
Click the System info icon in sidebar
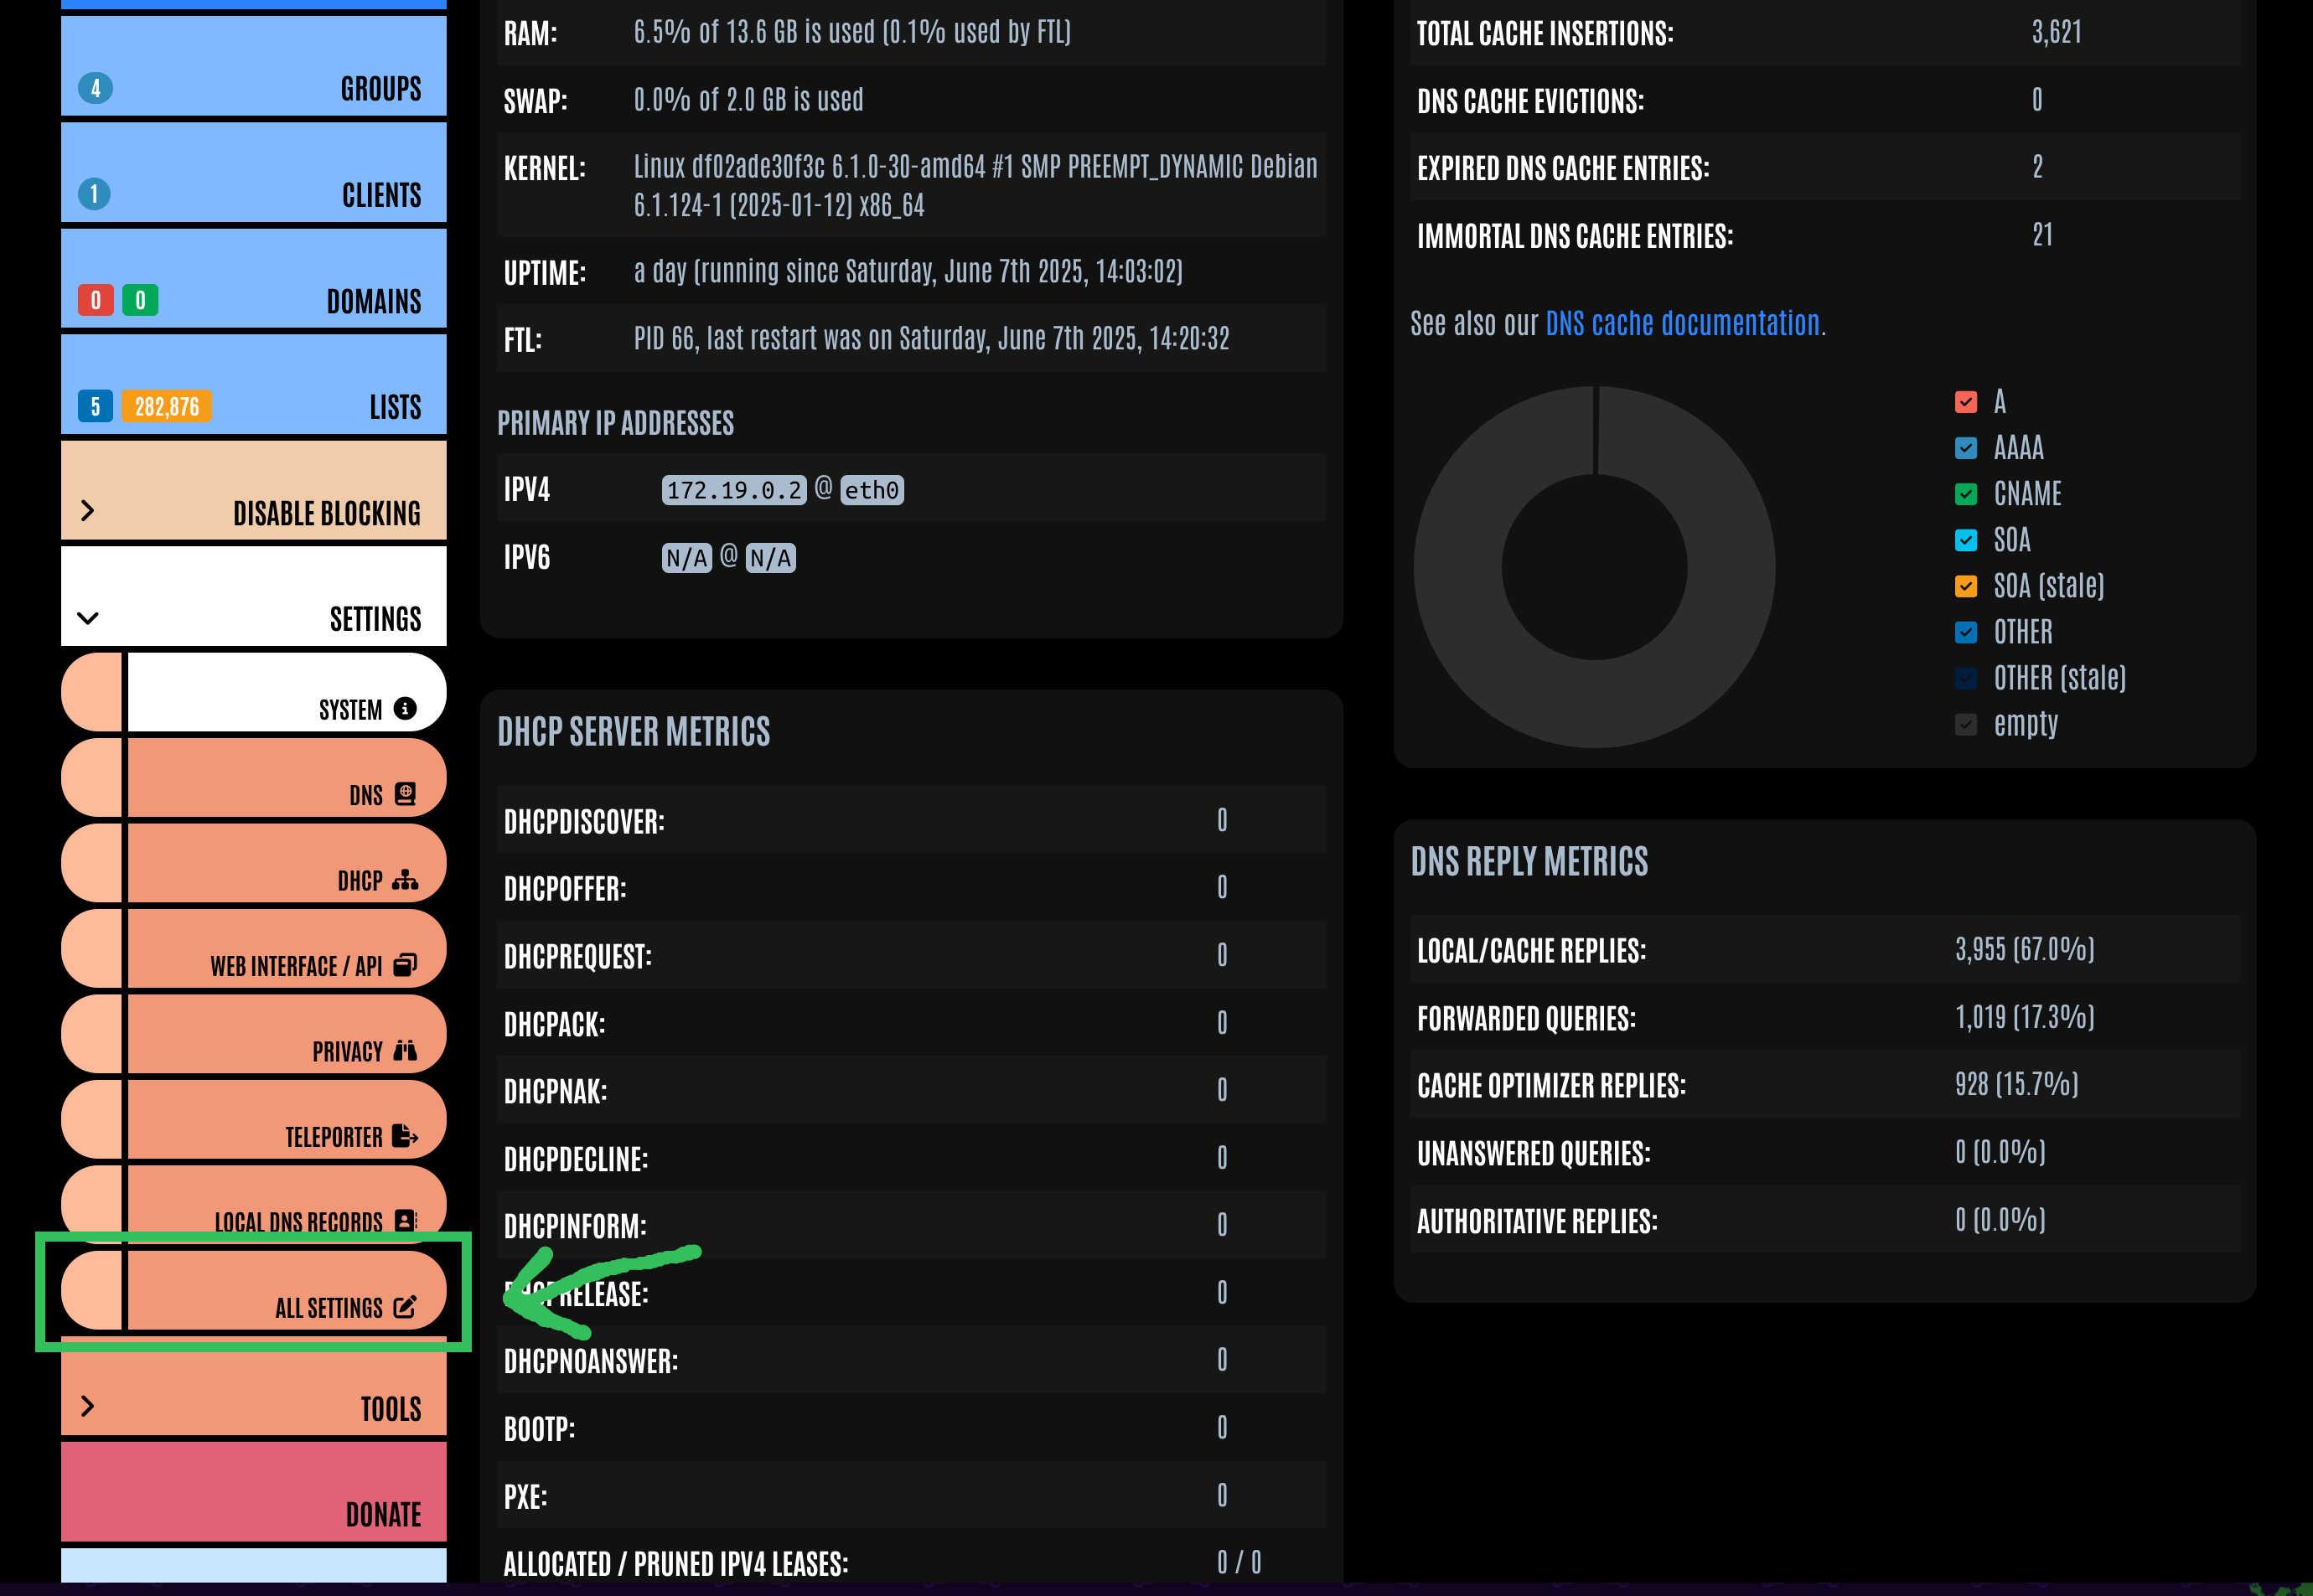[405, 709]
